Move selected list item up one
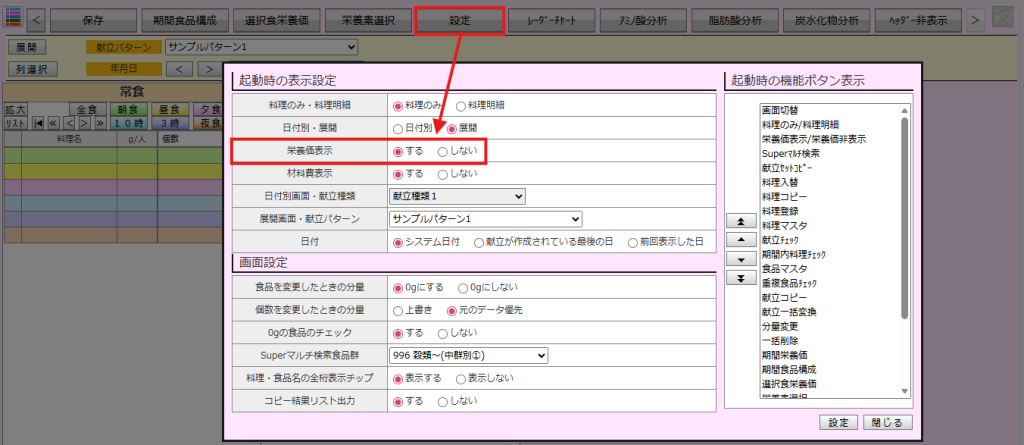Screen dimensions: 1024x445 coord(740,240)
